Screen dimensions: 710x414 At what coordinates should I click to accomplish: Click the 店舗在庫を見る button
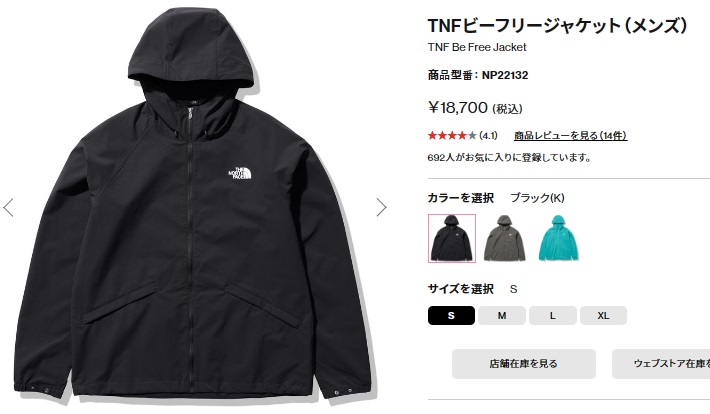click(x=524, y=364)
